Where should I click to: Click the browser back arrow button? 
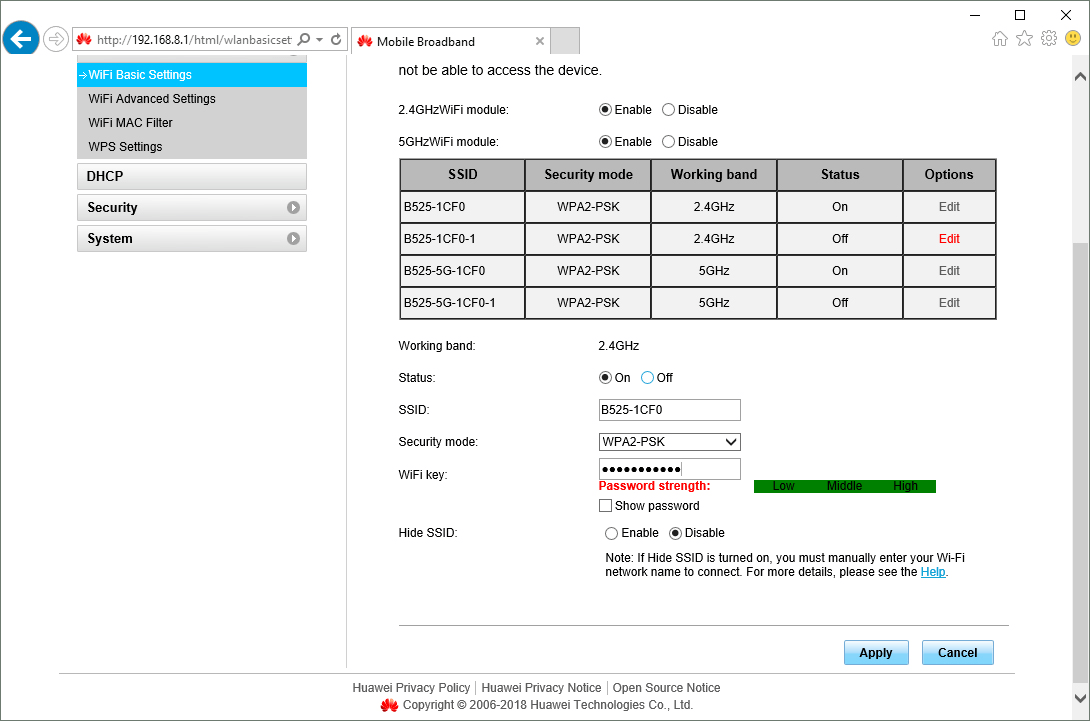(21, 38)
